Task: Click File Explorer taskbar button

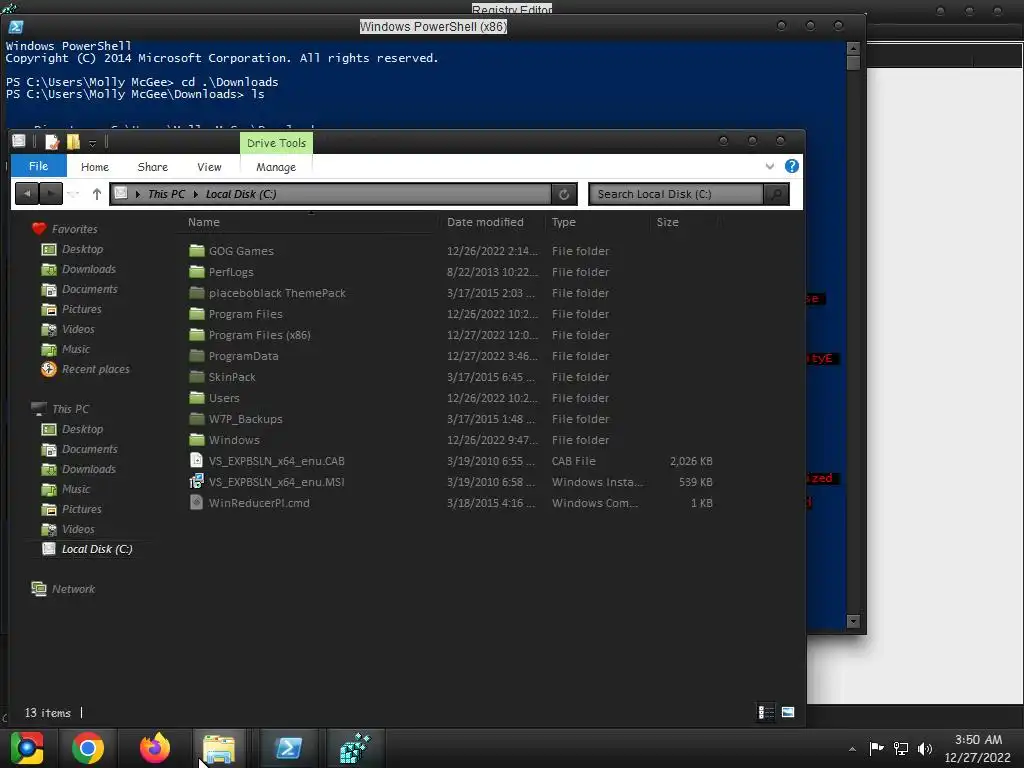Action: pyautogui.click(x=219, y=748)
